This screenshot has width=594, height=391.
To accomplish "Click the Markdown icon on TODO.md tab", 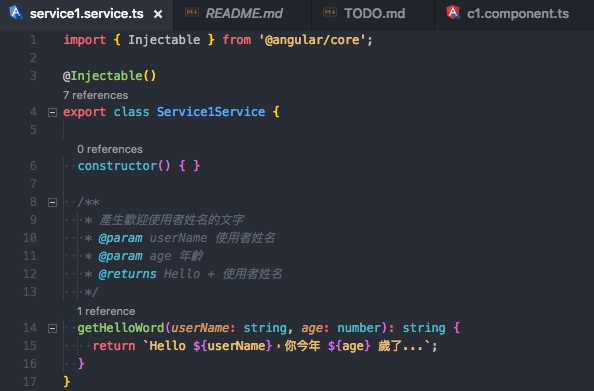I will [330, 13].
